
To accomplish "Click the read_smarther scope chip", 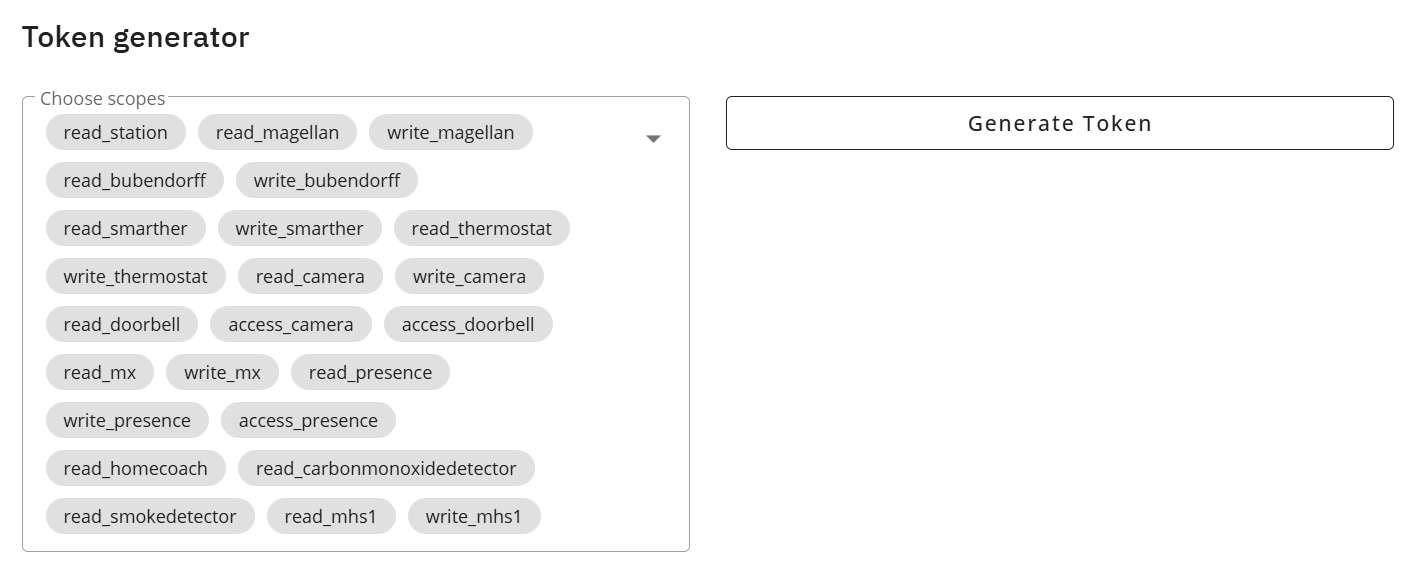I will coord(125,229).
